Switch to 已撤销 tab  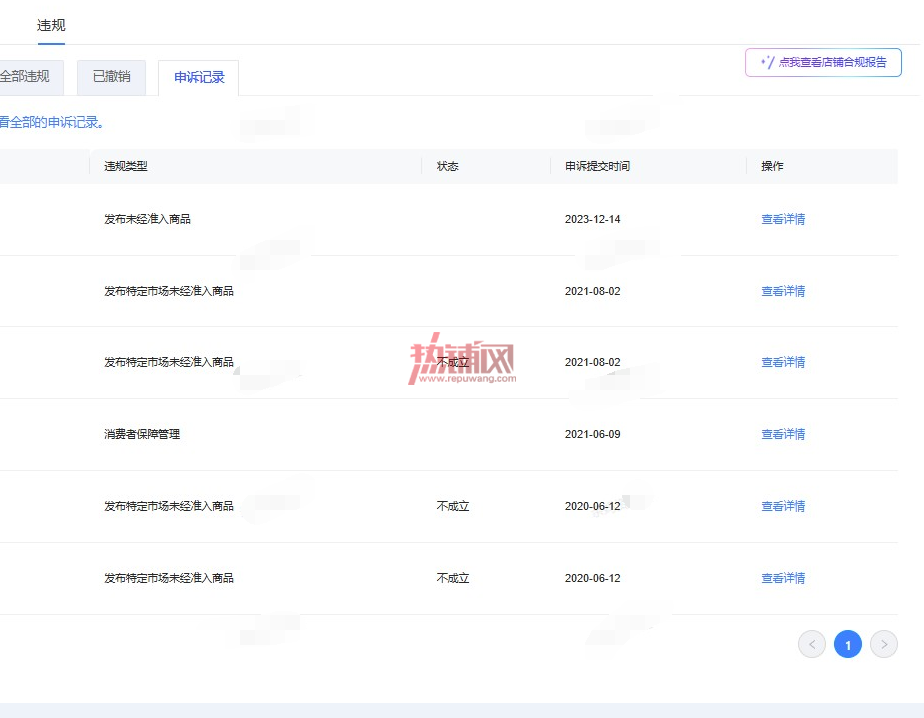coord(111,77)
